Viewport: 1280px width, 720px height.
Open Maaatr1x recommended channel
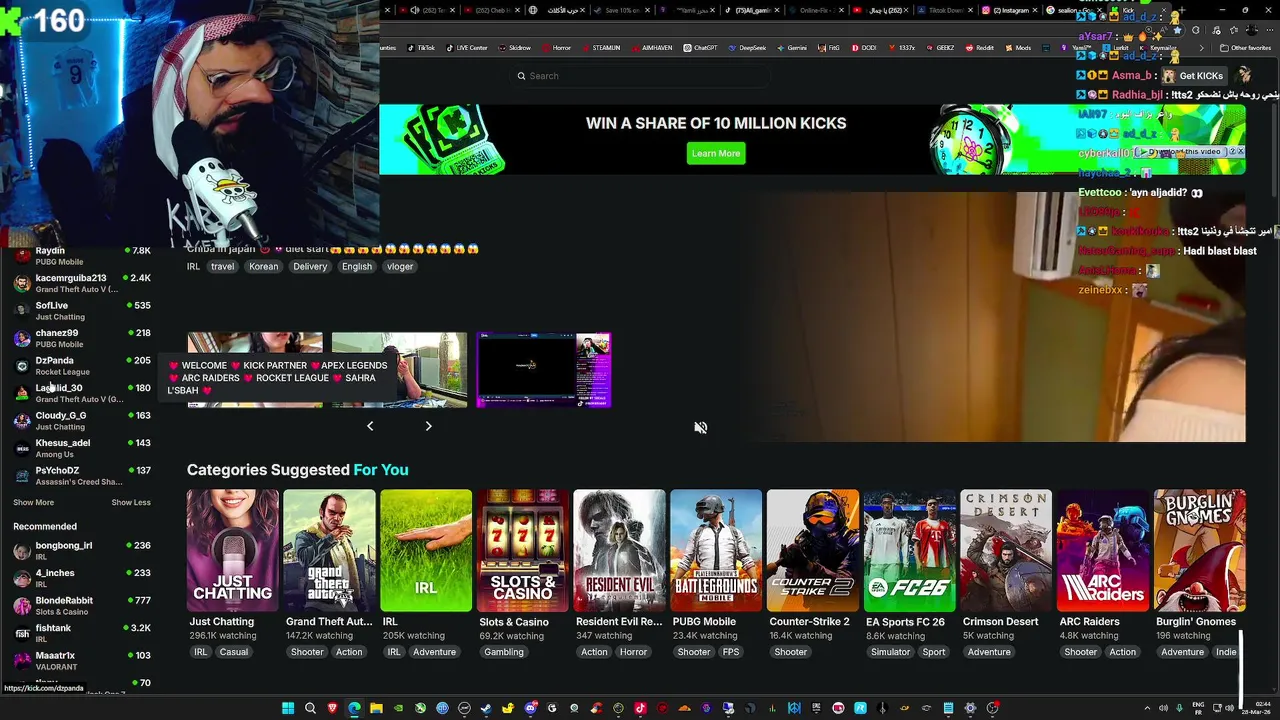pyautogui.click(x=82, y=661)
